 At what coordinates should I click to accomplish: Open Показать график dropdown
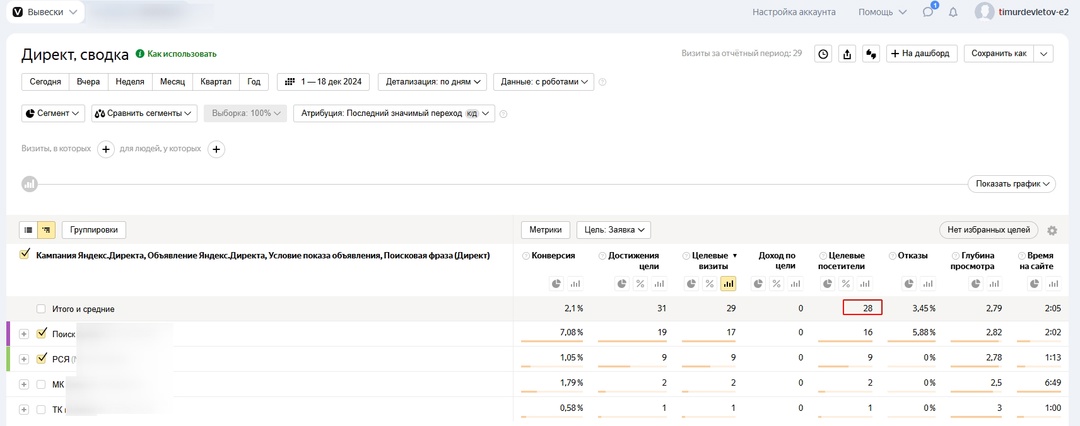click(1012, 184)
